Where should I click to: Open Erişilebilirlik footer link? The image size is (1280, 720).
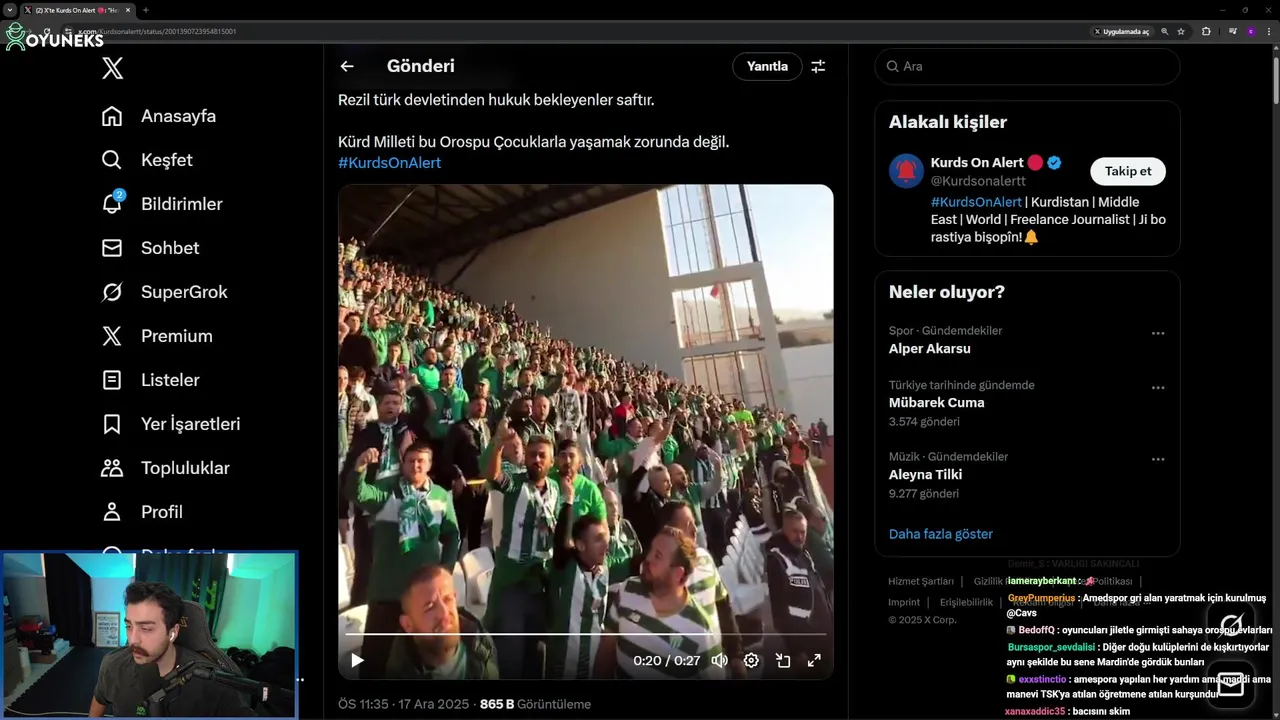point(966,602)
